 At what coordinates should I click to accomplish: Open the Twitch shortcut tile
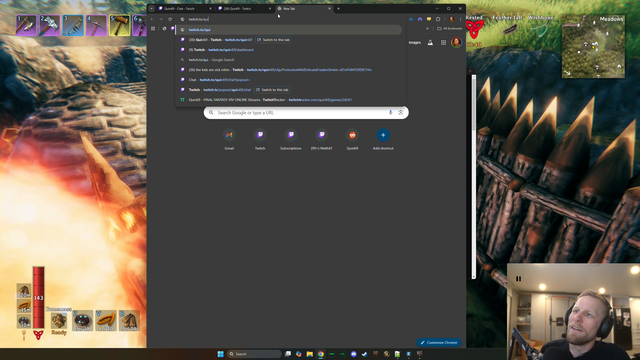(260, 139)
